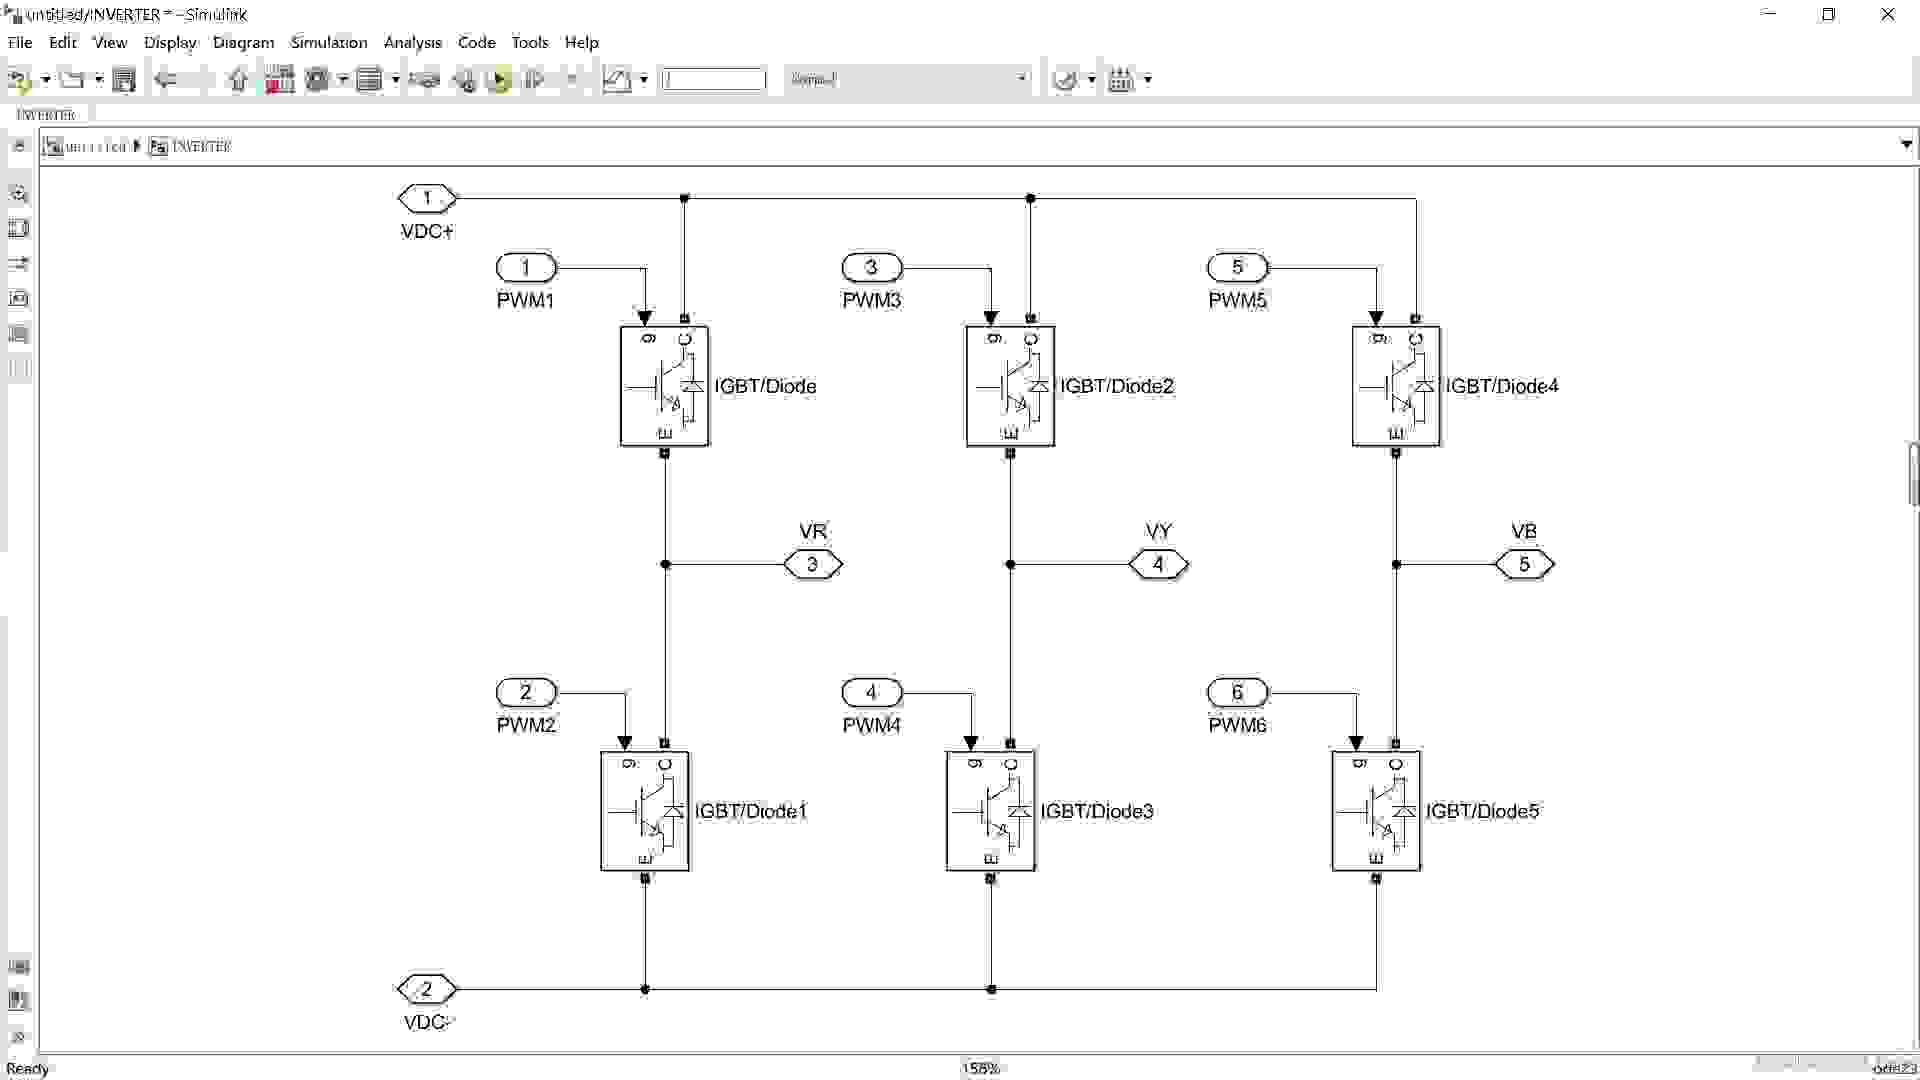
Task: Click the Step Back simulation icon
Action: (464, 80)
